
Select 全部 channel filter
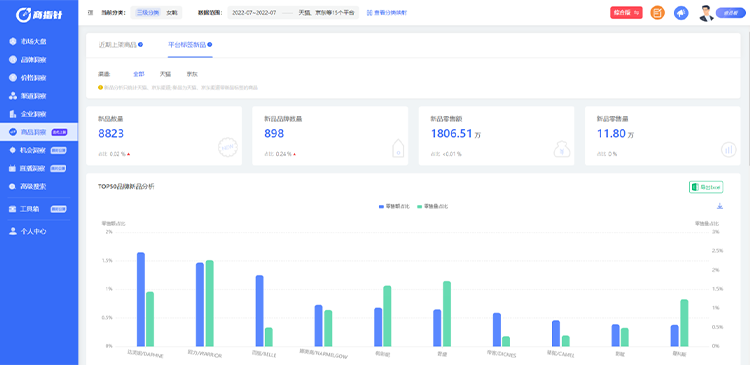tap(139, 74)
